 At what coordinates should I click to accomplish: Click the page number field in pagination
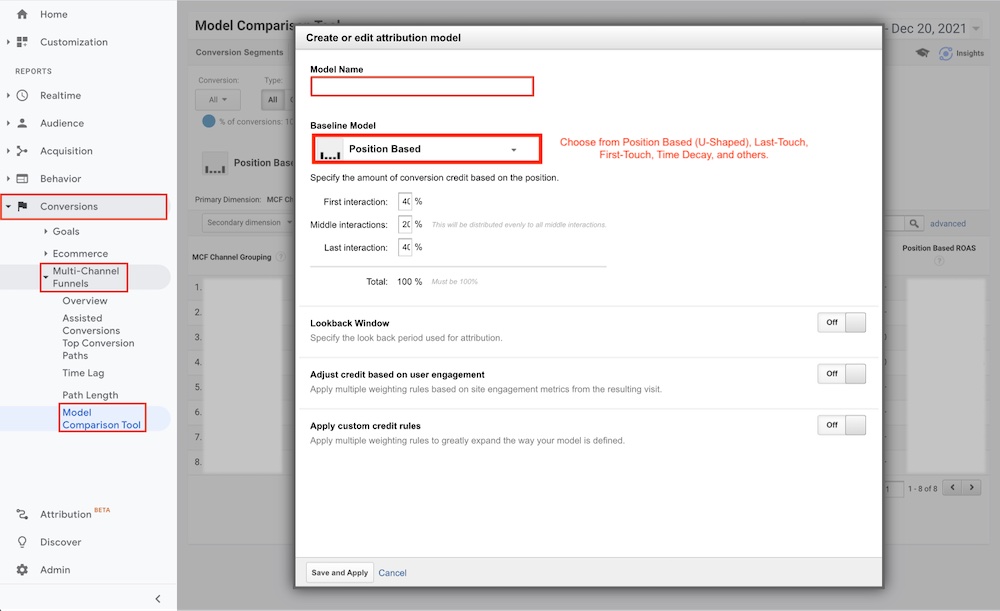tap(894, 489)
